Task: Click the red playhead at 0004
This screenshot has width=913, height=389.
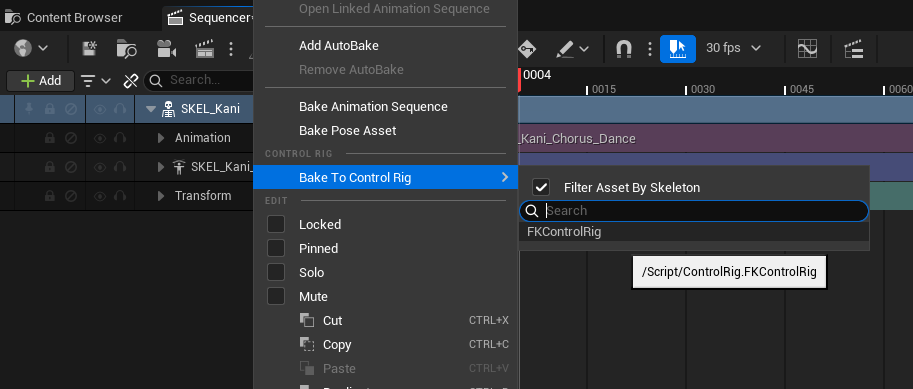Action: (519, 80)
